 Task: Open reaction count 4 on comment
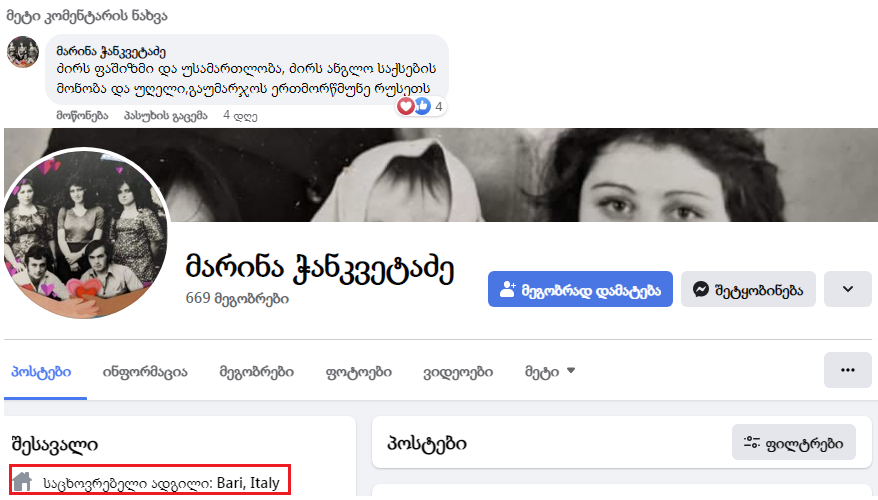point(439,106)
